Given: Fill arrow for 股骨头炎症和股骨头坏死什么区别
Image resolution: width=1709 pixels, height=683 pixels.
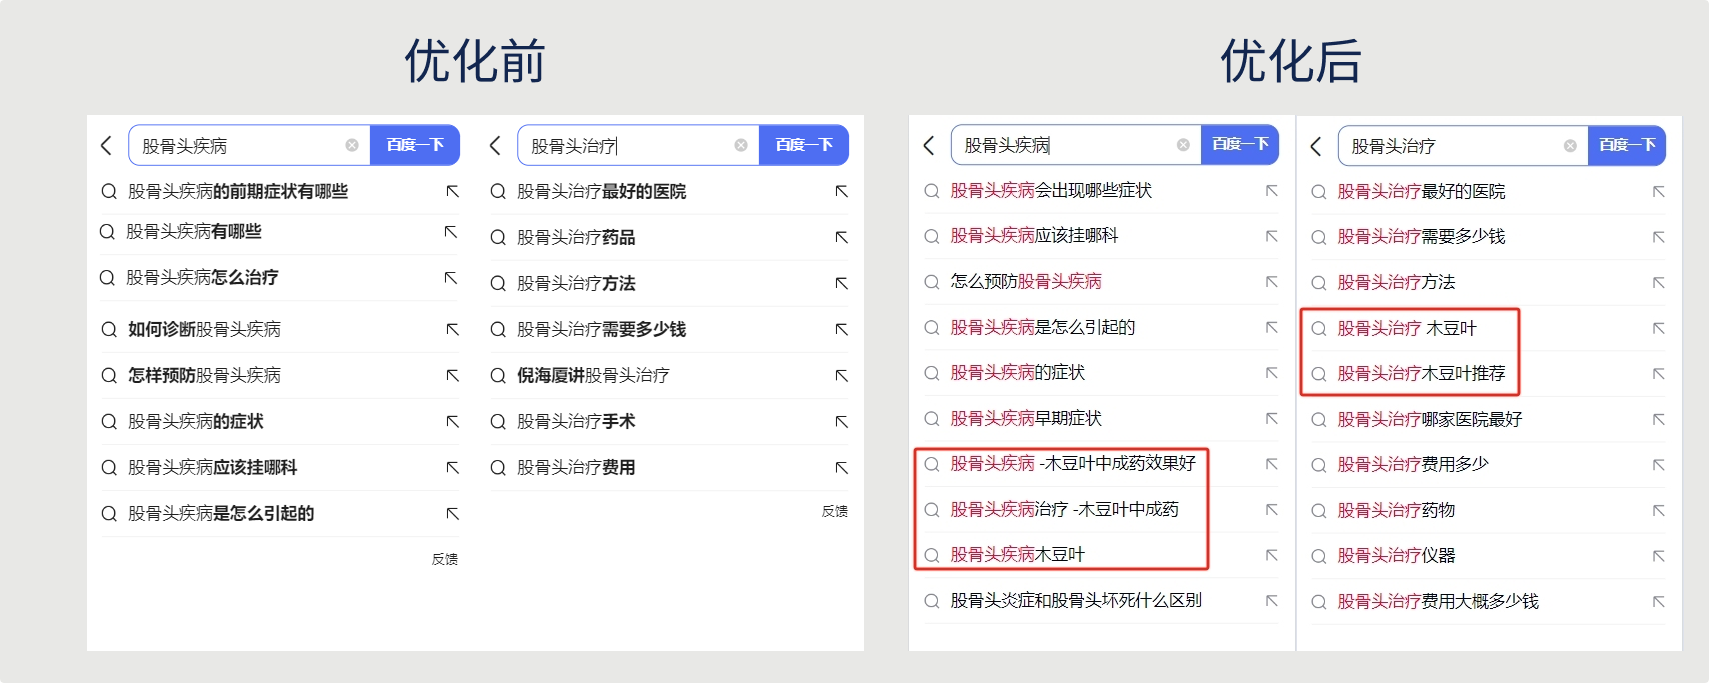Looking at the screenshot, I should (x=1272, y=601).
